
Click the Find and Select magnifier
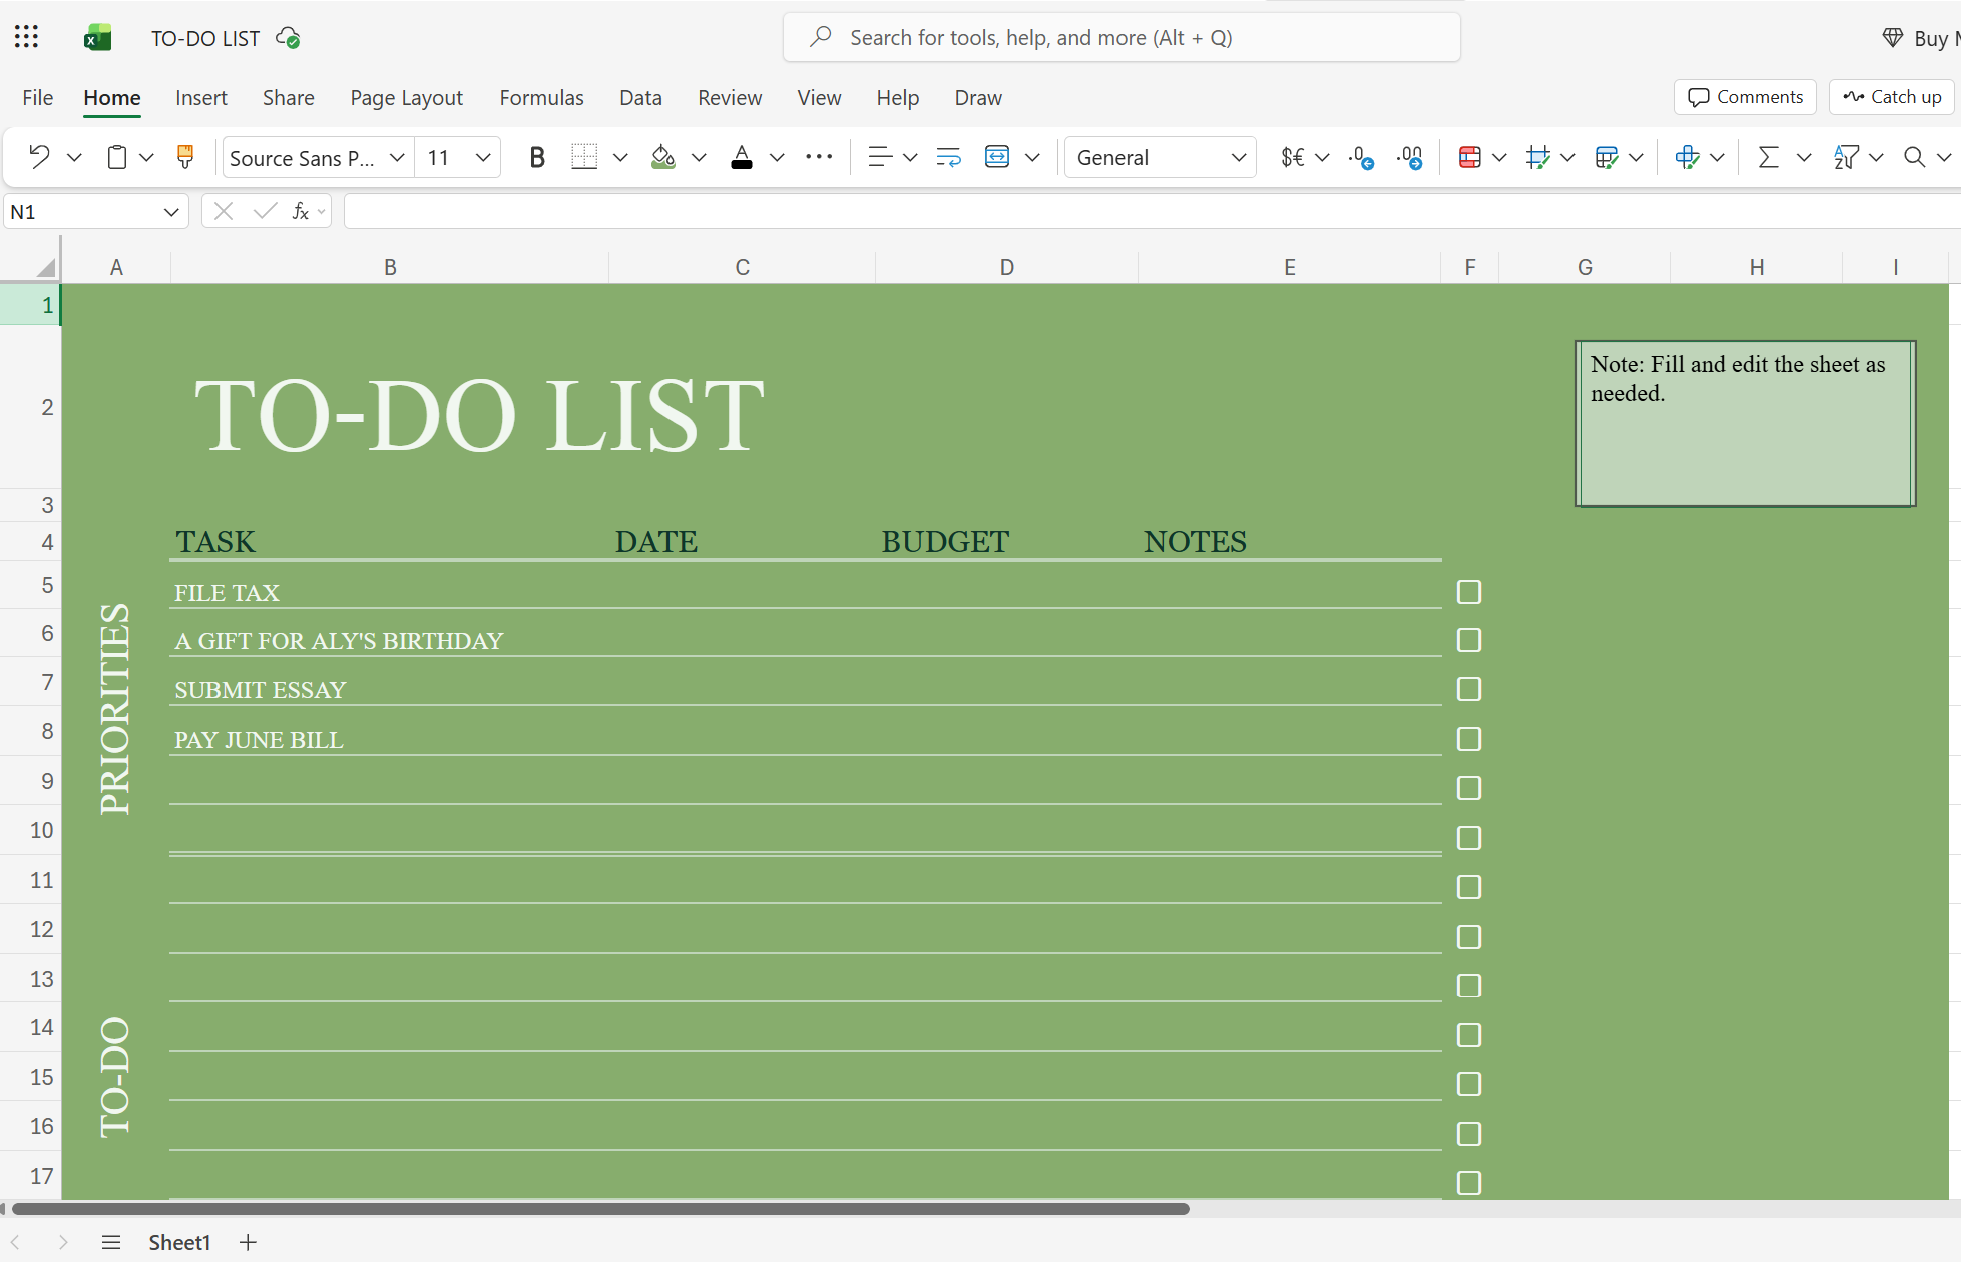point(1915,157)
